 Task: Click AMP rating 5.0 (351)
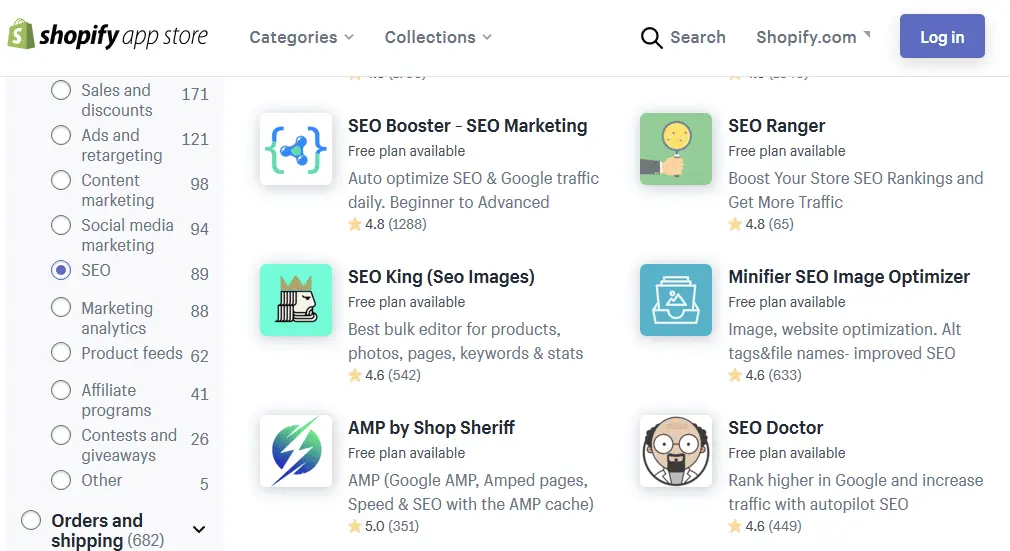[x=383, y=526]
